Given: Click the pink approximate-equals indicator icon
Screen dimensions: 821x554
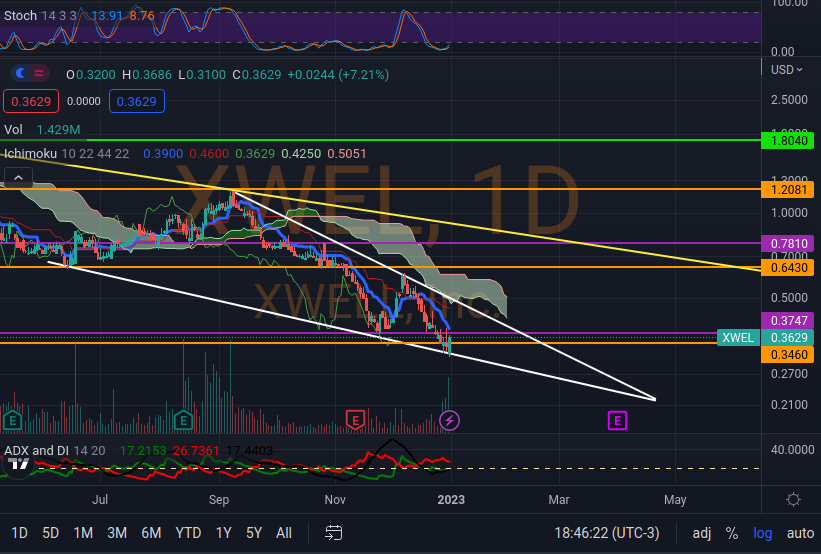Looking at the screenshot, I should (39, 73).
